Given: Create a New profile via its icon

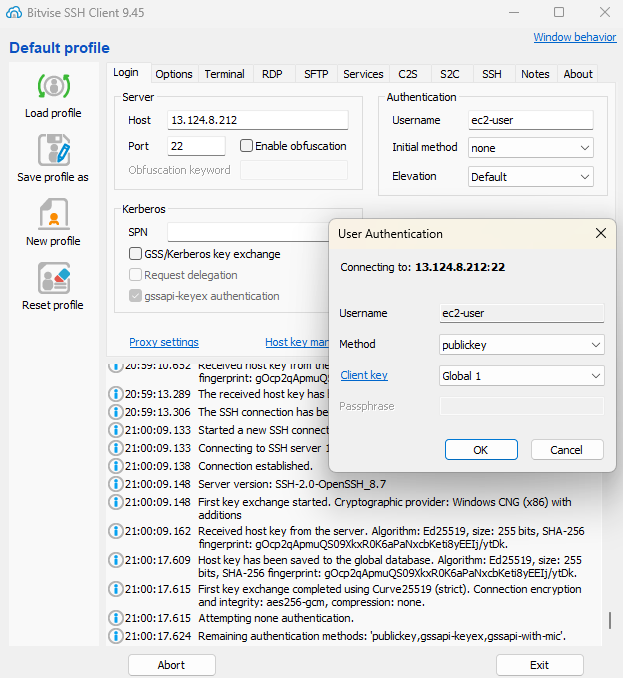Looking at the screenshot, I should tap(54, 214).
